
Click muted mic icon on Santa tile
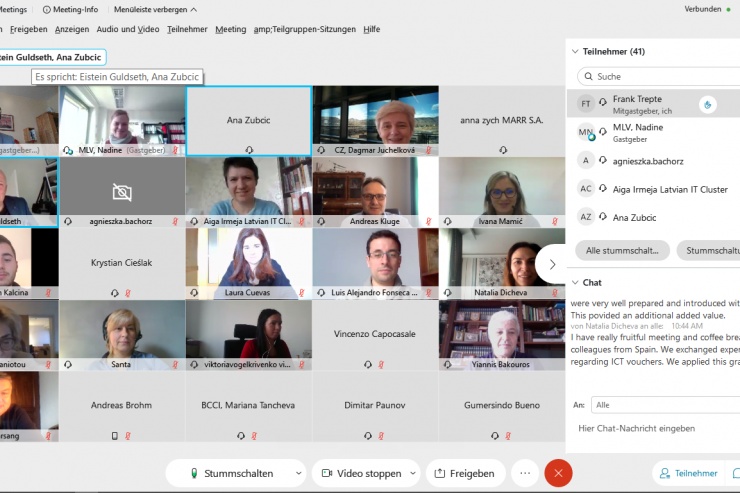[x=175, y=365]
